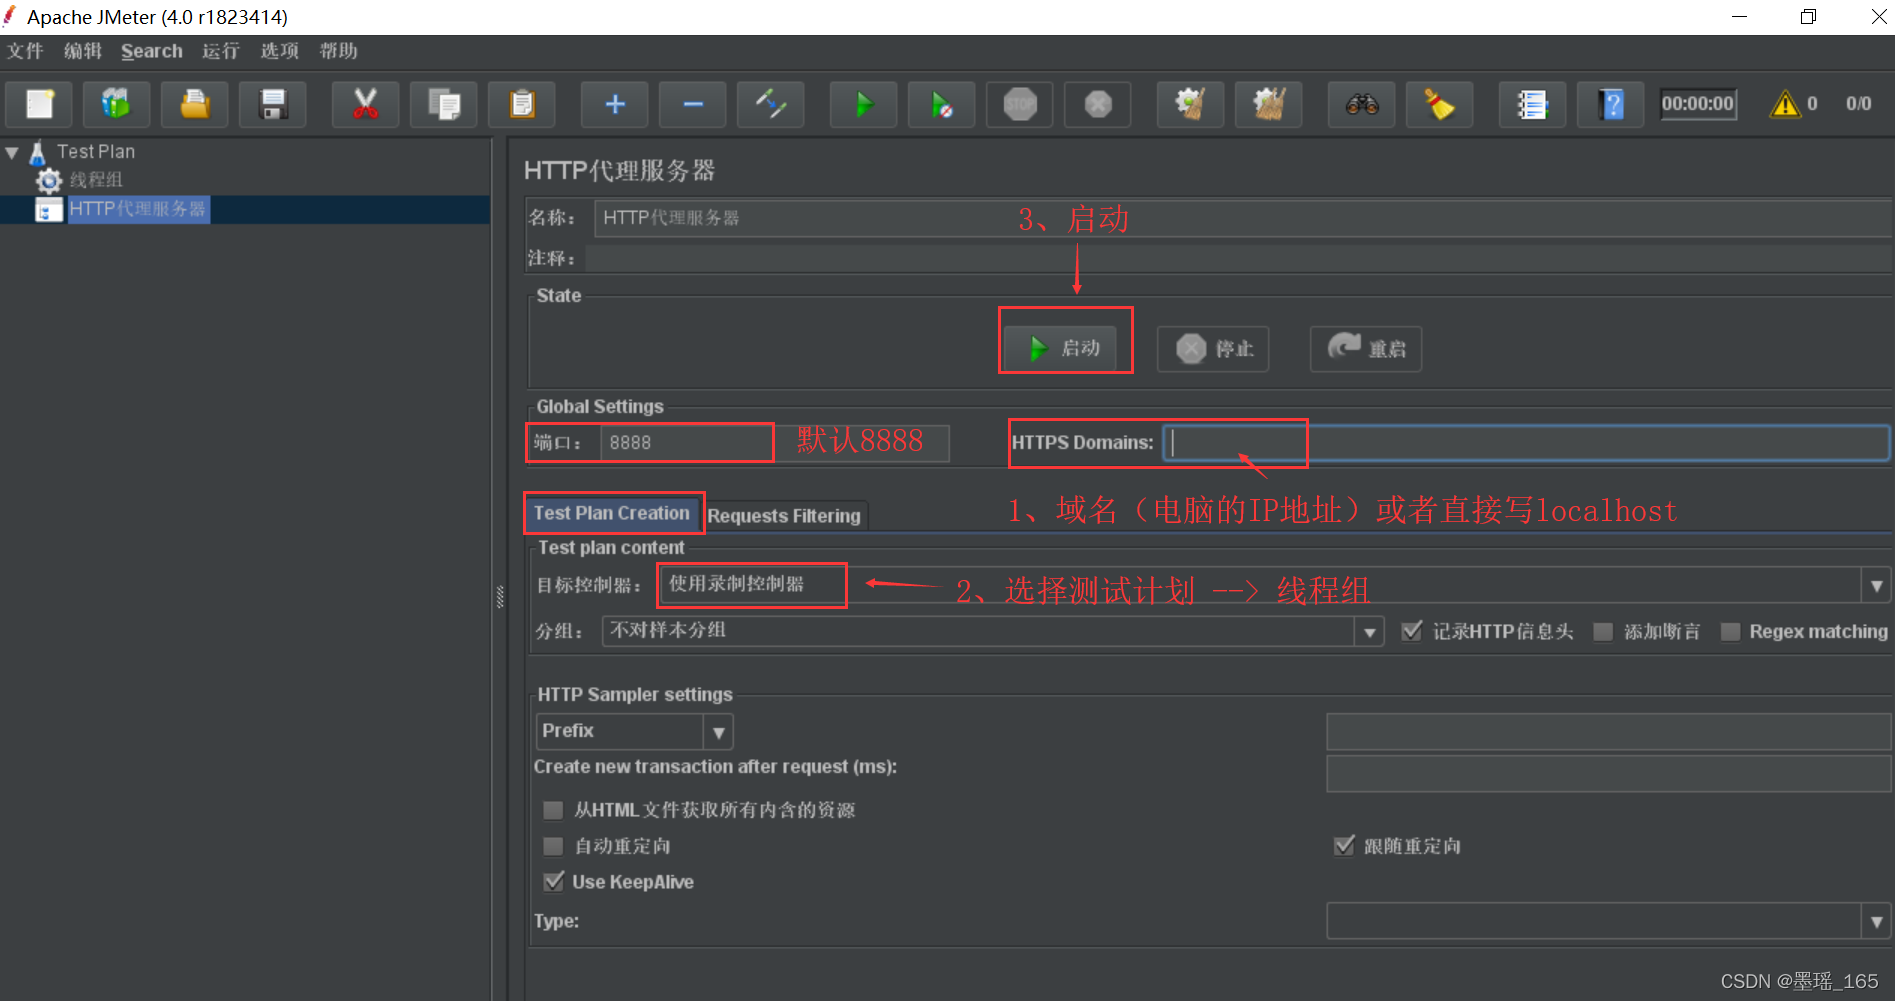Image resolution: width=1895 pixels, height=1001 pixels.
Task: Click the Reset Search brush icon
Action: (1440, 104)
